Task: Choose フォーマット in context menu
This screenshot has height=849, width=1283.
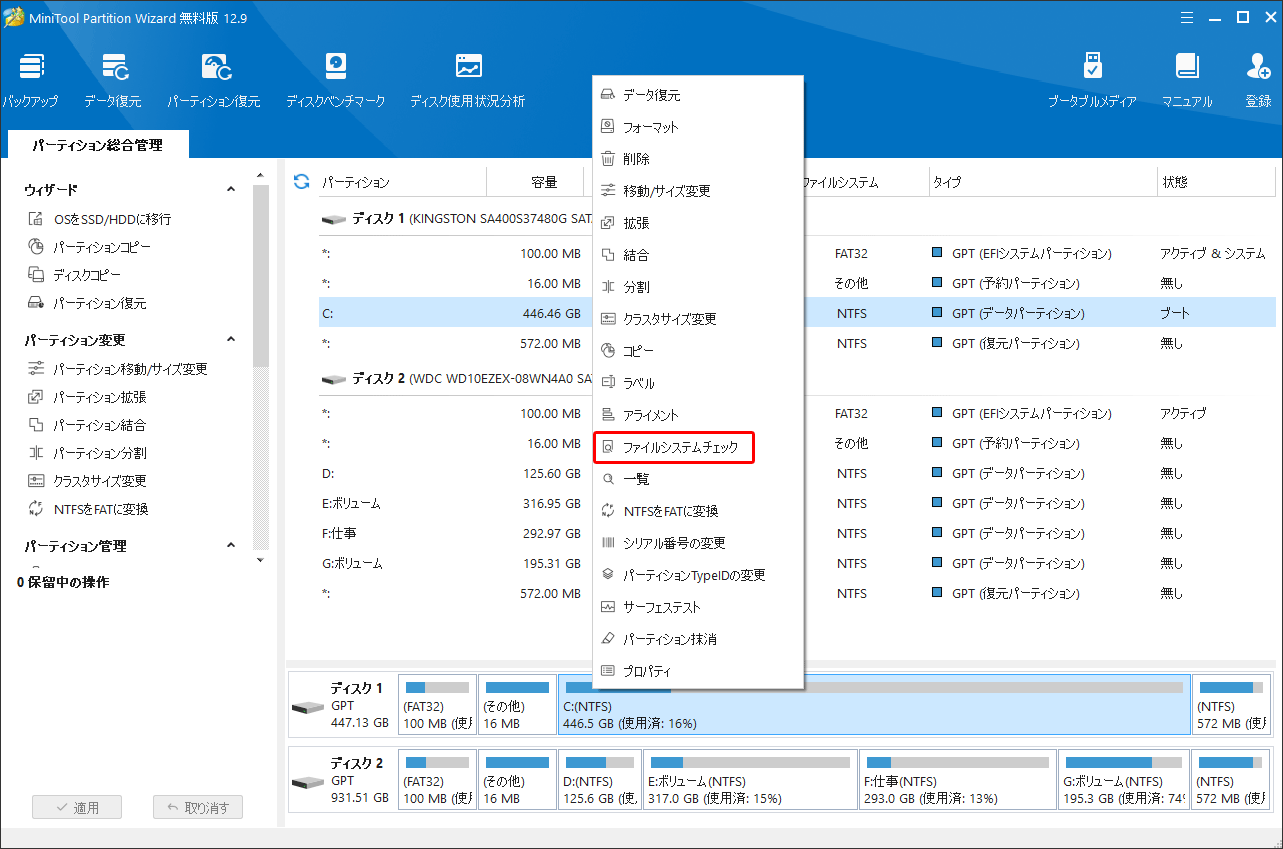Action: coord(698,127)
